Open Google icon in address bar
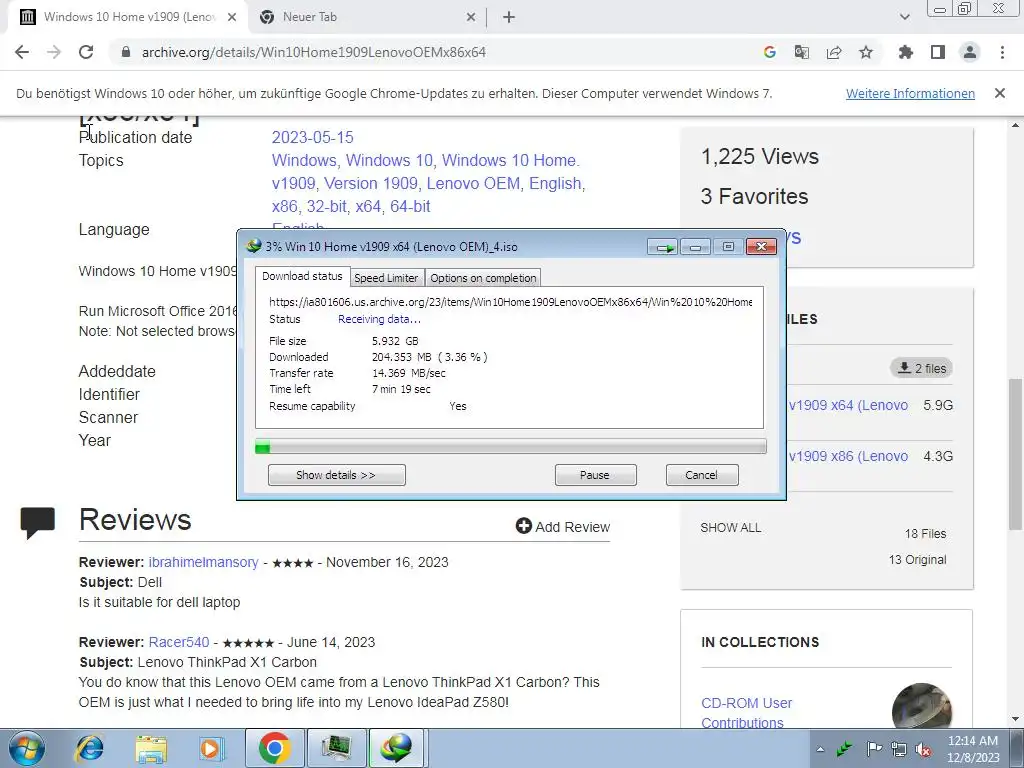Viewport: 1024px width, 768px height. click(769, 52)
